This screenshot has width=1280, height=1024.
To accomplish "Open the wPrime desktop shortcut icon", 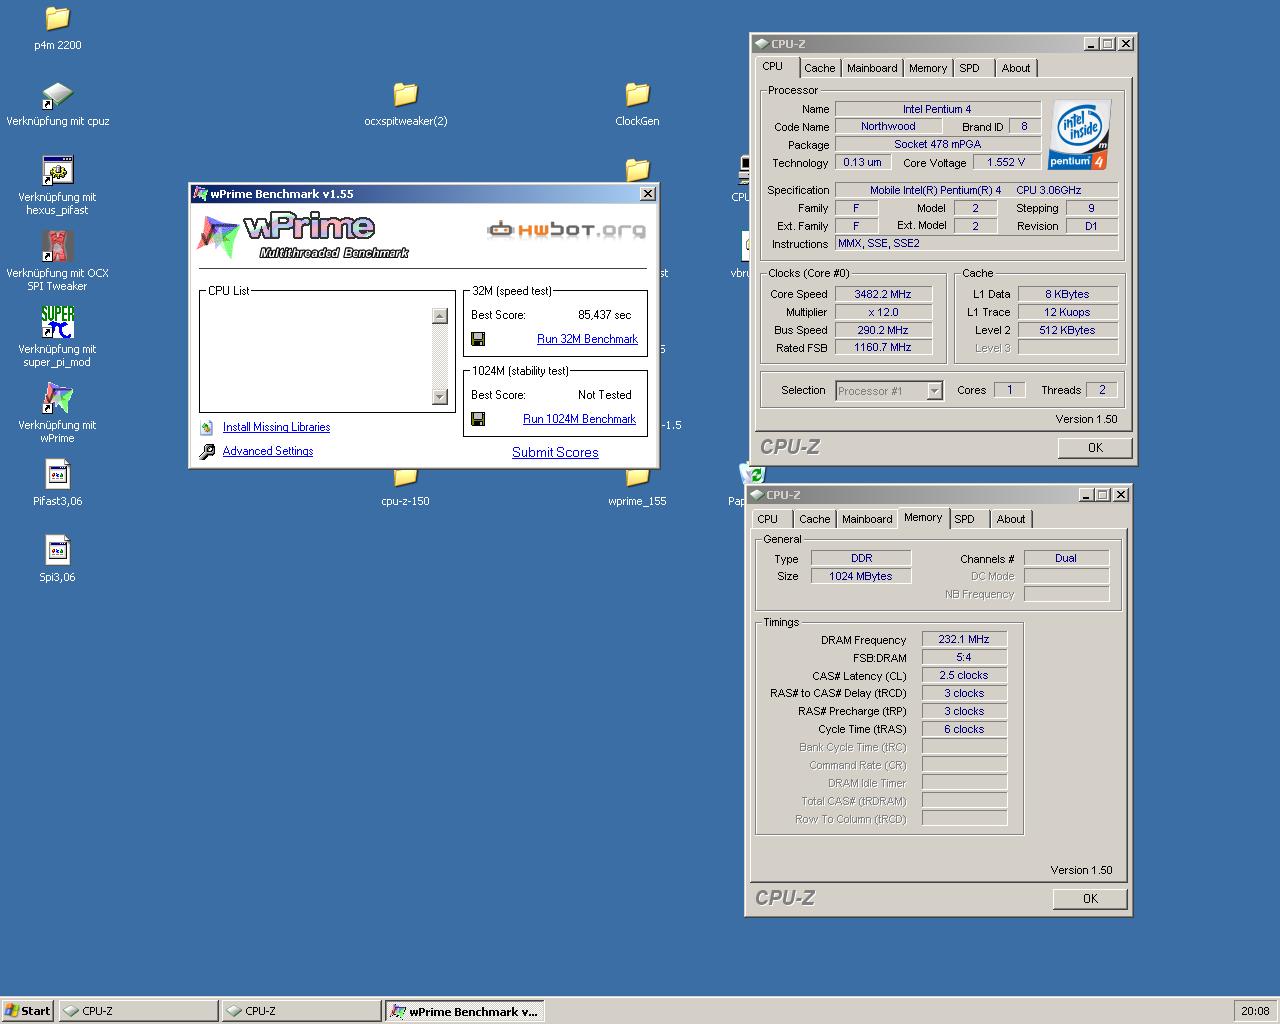I will (x=57, y=399).
